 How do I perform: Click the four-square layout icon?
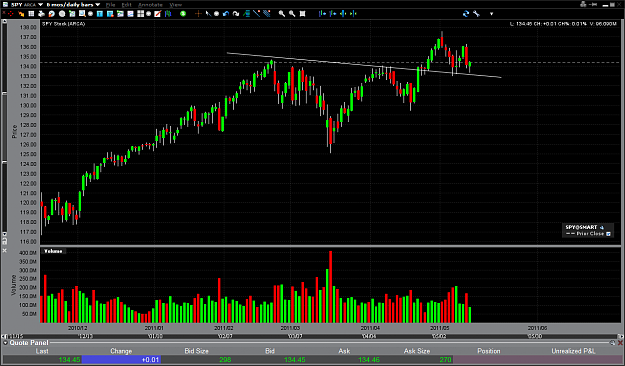[140, 14]
